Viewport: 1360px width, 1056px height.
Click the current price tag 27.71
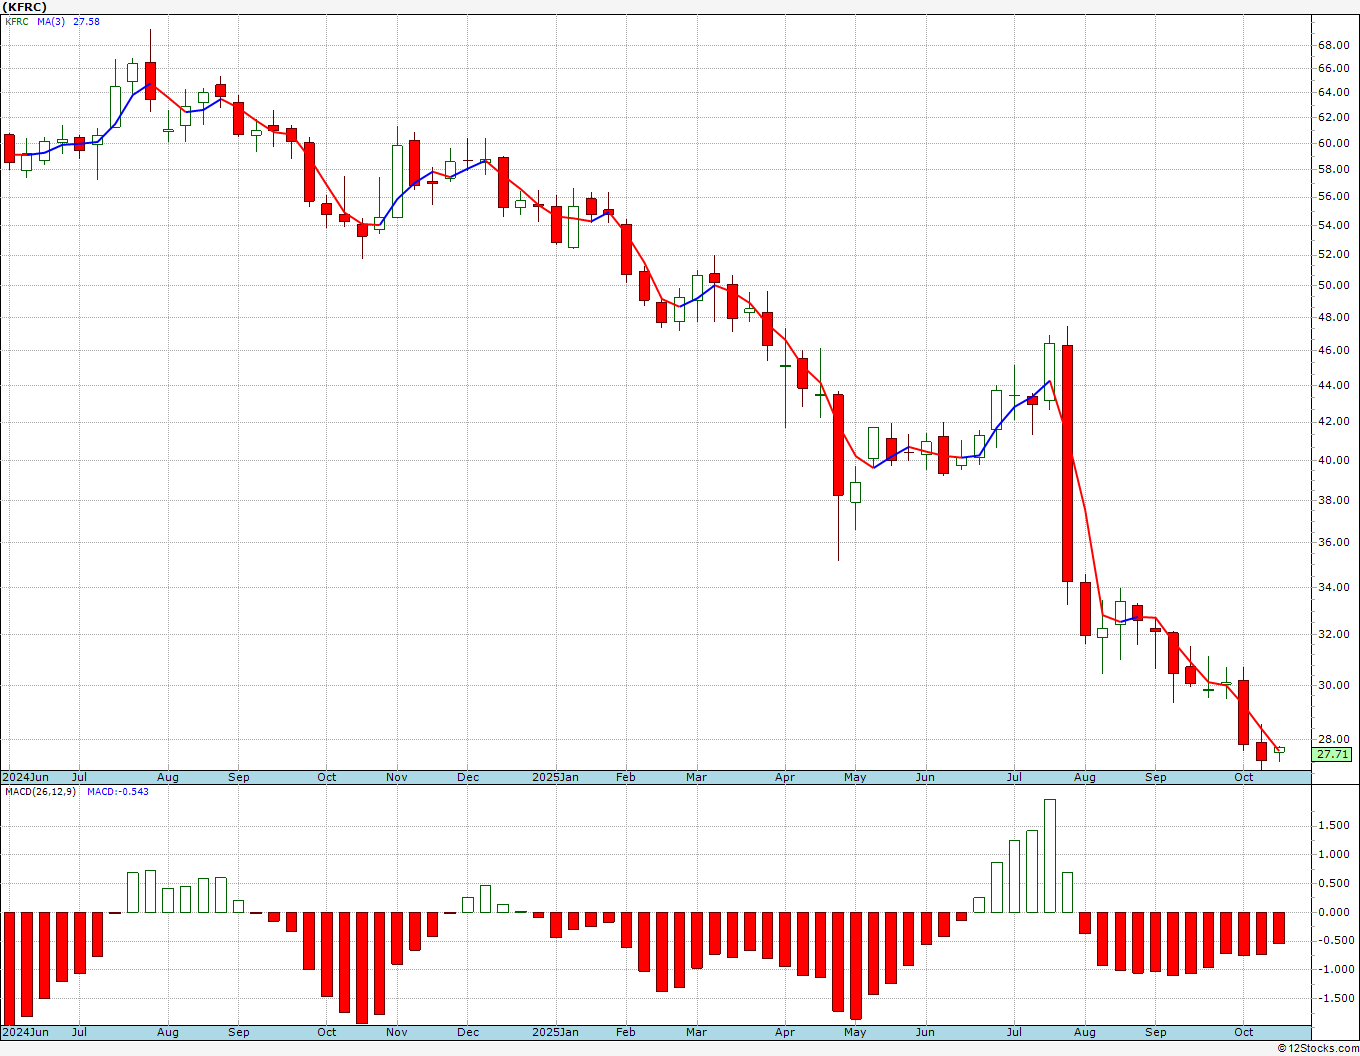click(x=1332, y=755)
